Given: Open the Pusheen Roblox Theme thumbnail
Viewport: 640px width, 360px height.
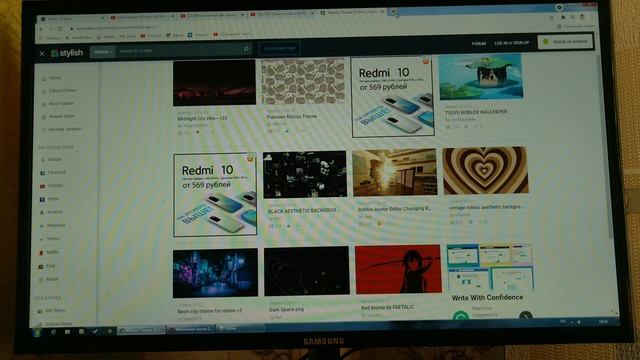Looking at the screenshot, I should (x=303, y=81).
